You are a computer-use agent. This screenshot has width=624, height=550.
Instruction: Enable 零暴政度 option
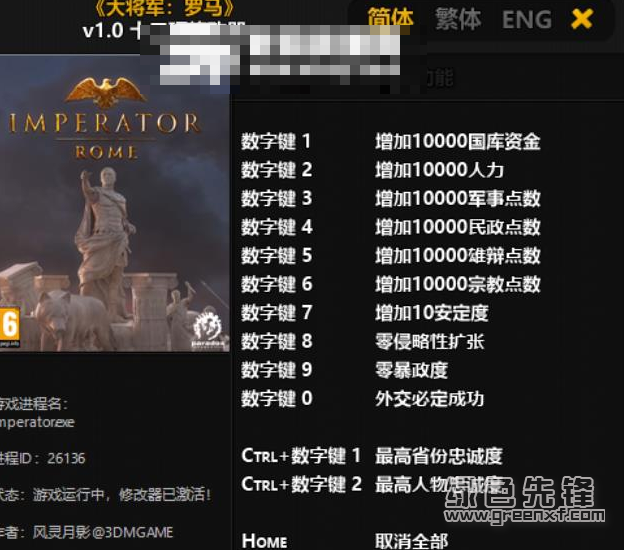click(x=411, y=370)
